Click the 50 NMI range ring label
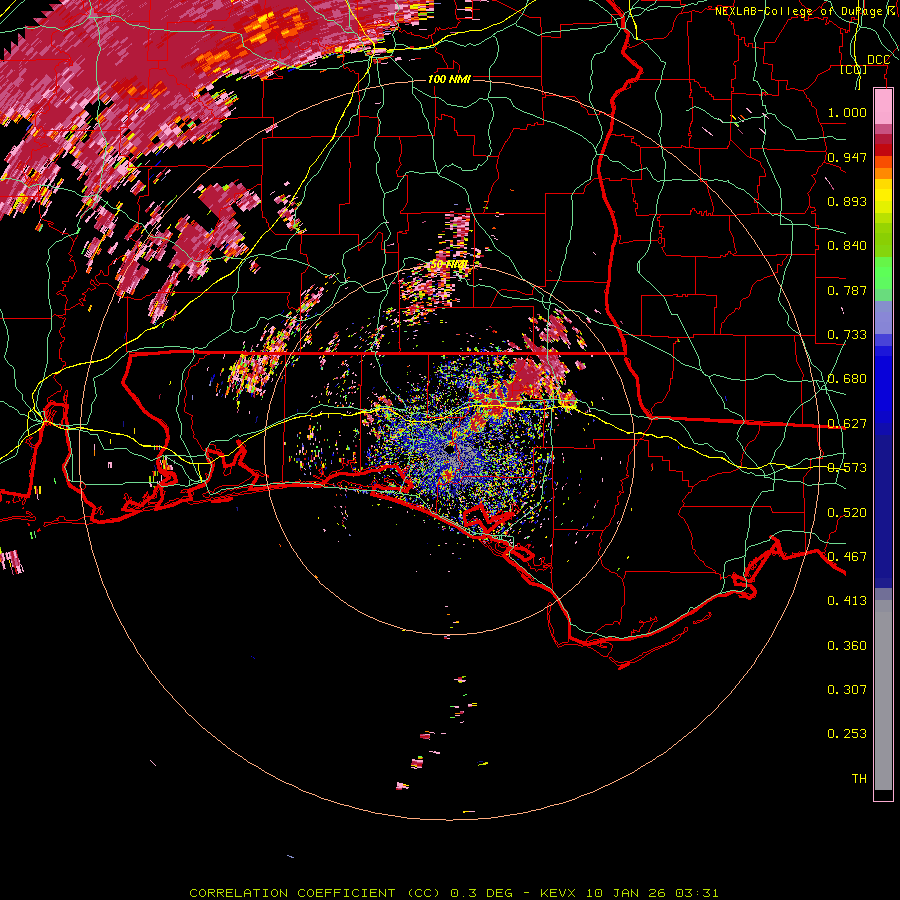This screenshot has height=900, width=900. click(x=449, y=265)
